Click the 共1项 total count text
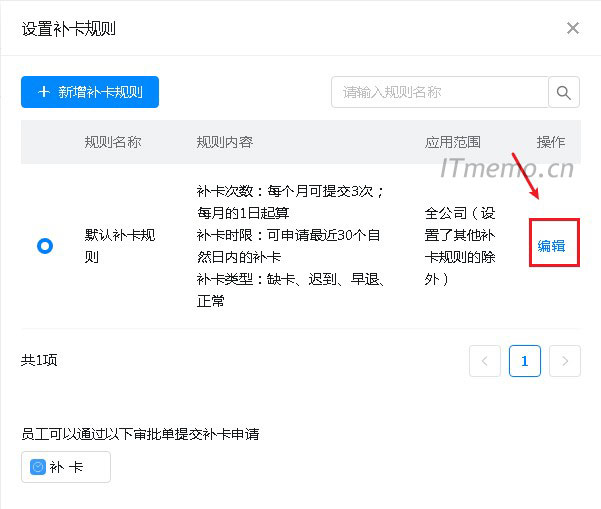 pyautogui.click(x=39, y=360)
